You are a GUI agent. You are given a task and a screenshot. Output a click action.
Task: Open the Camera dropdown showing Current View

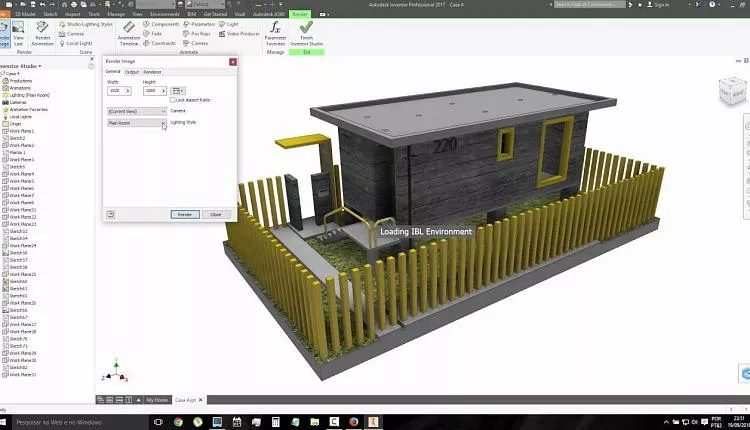point(137,111)
